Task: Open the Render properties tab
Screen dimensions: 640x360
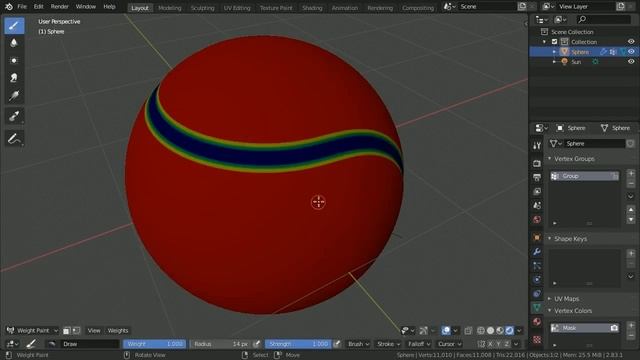Action: point(537,163)
